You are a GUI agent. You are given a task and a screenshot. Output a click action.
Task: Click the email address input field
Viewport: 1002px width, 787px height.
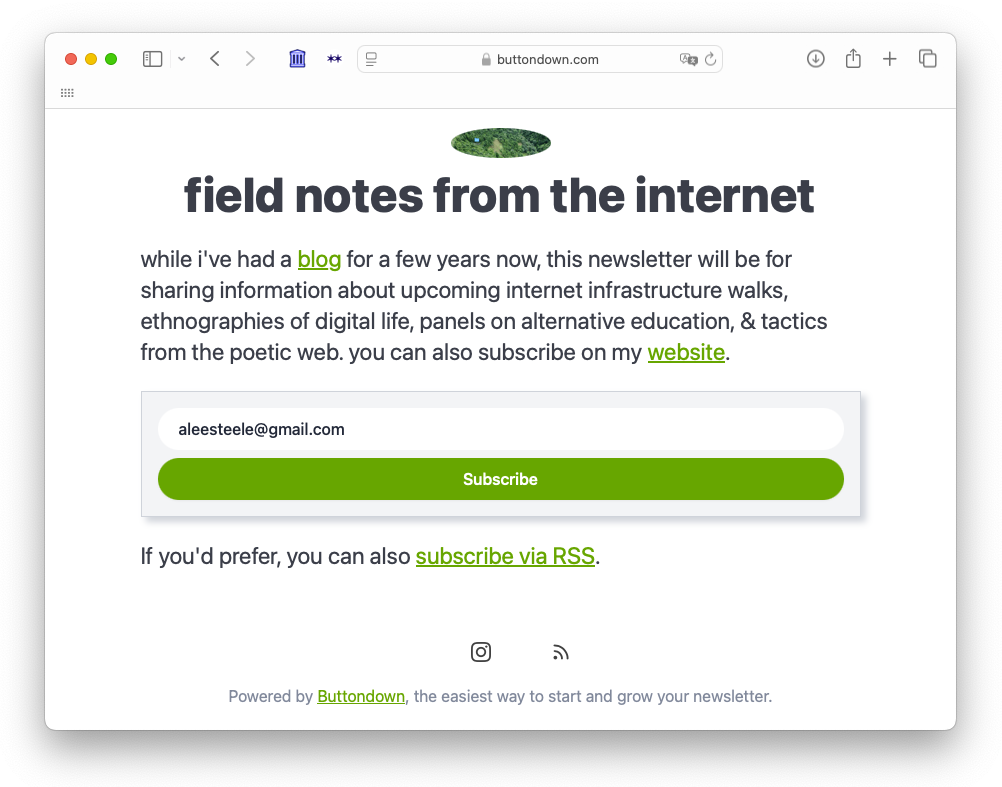coord(500,430)
